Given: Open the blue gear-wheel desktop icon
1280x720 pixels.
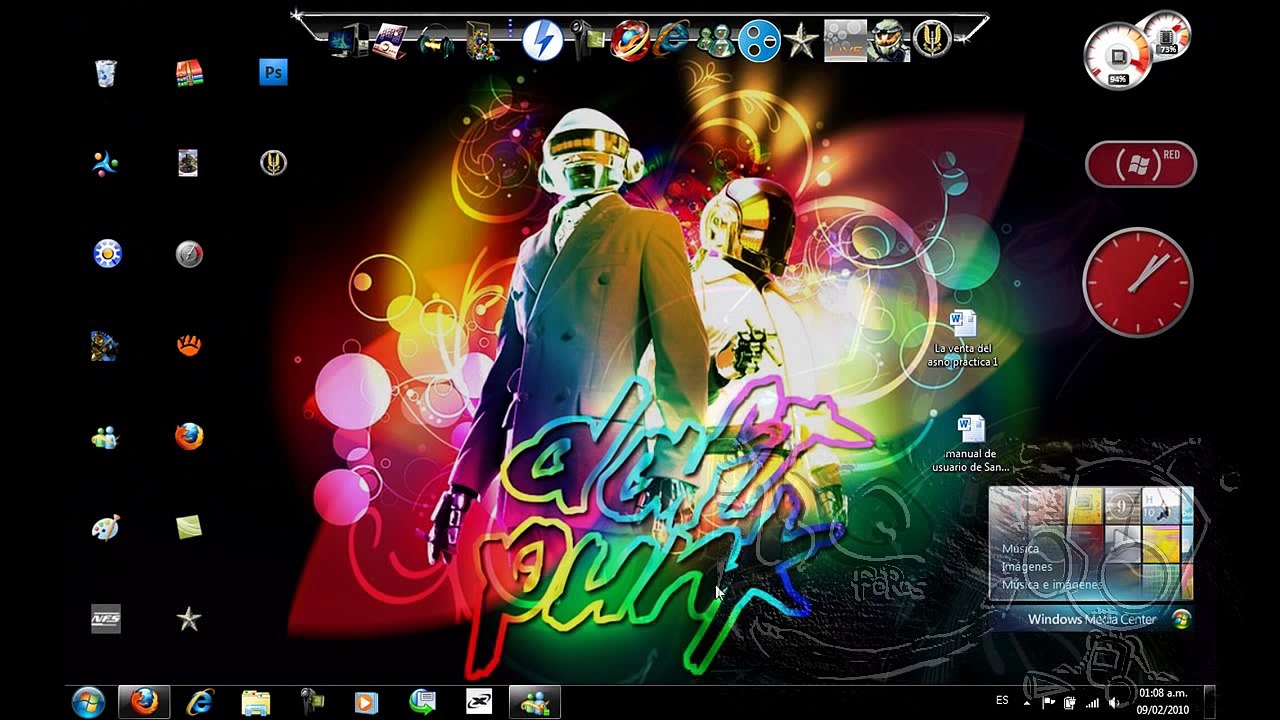Looking at the screenshot, I should [107, 254].
